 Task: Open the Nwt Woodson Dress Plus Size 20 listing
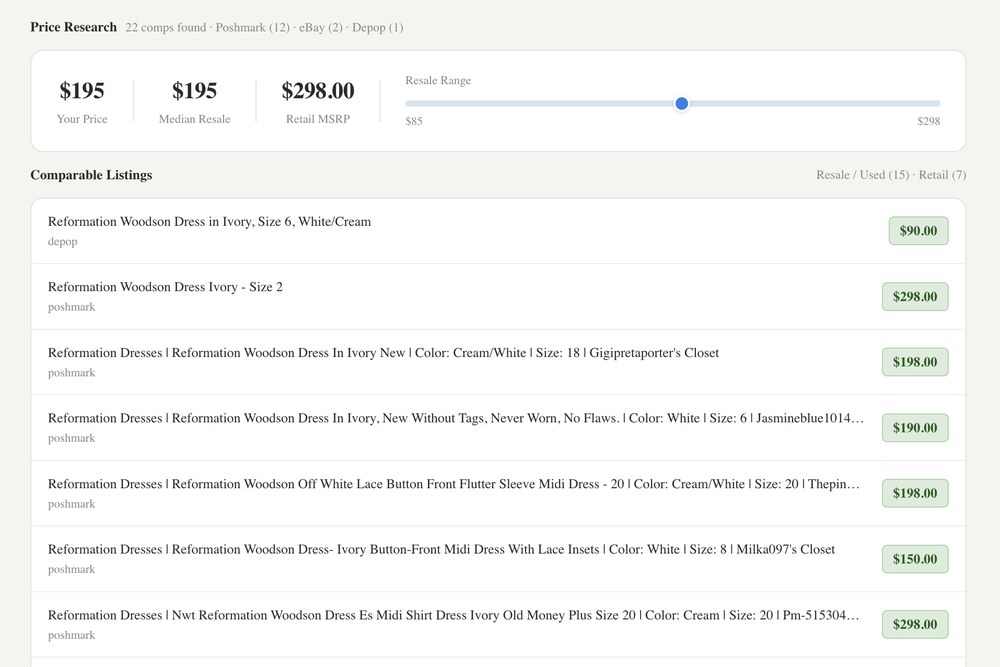tap(498, 625)
